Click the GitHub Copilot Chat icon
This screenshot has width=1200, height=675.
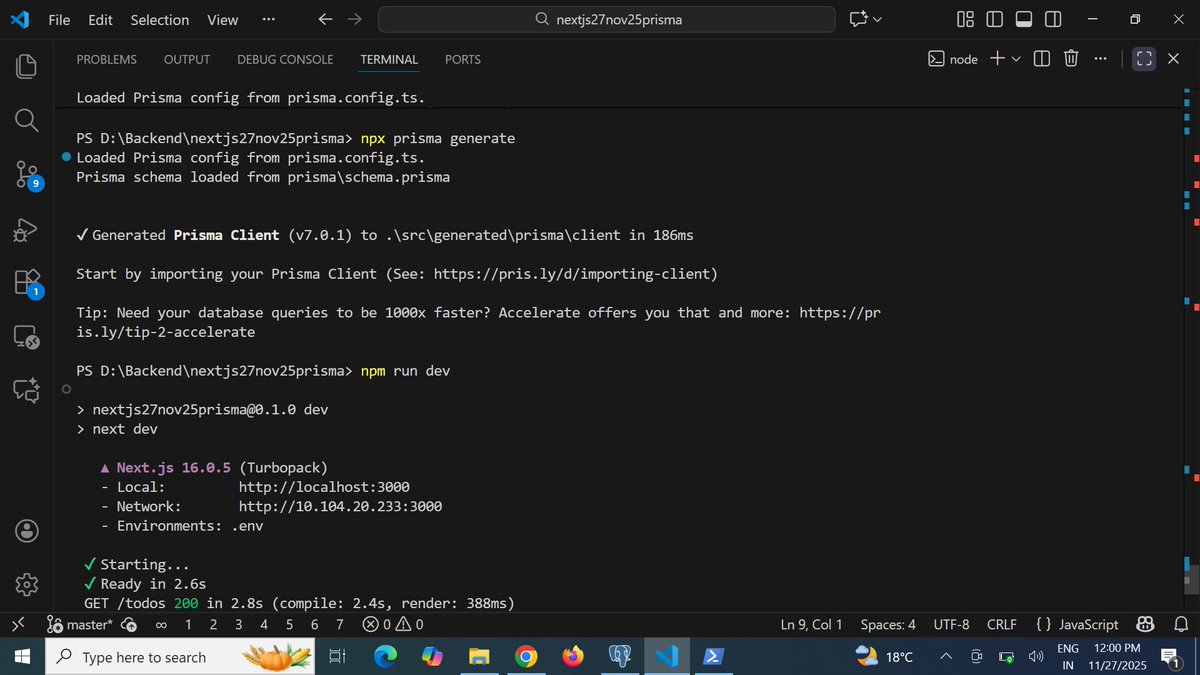(x=26, y=390)
